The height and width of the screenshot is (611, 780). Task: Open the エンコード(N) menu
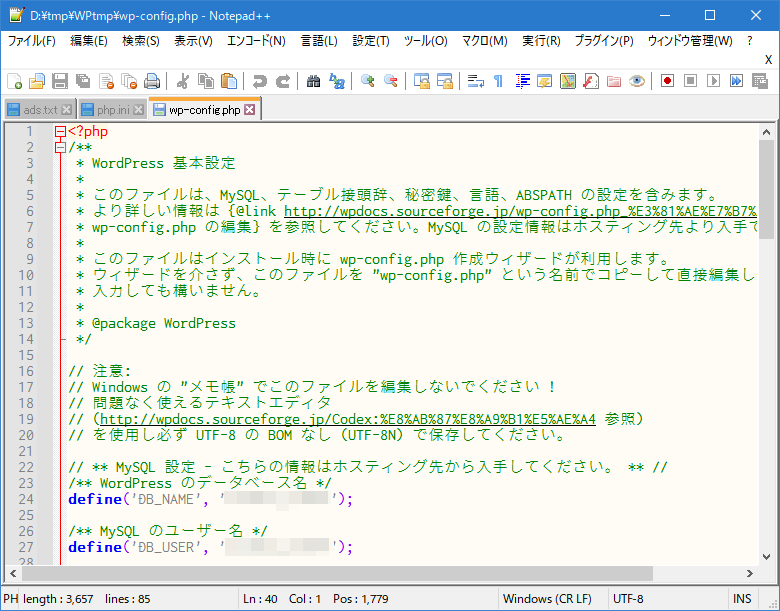(x=256, y=41)
